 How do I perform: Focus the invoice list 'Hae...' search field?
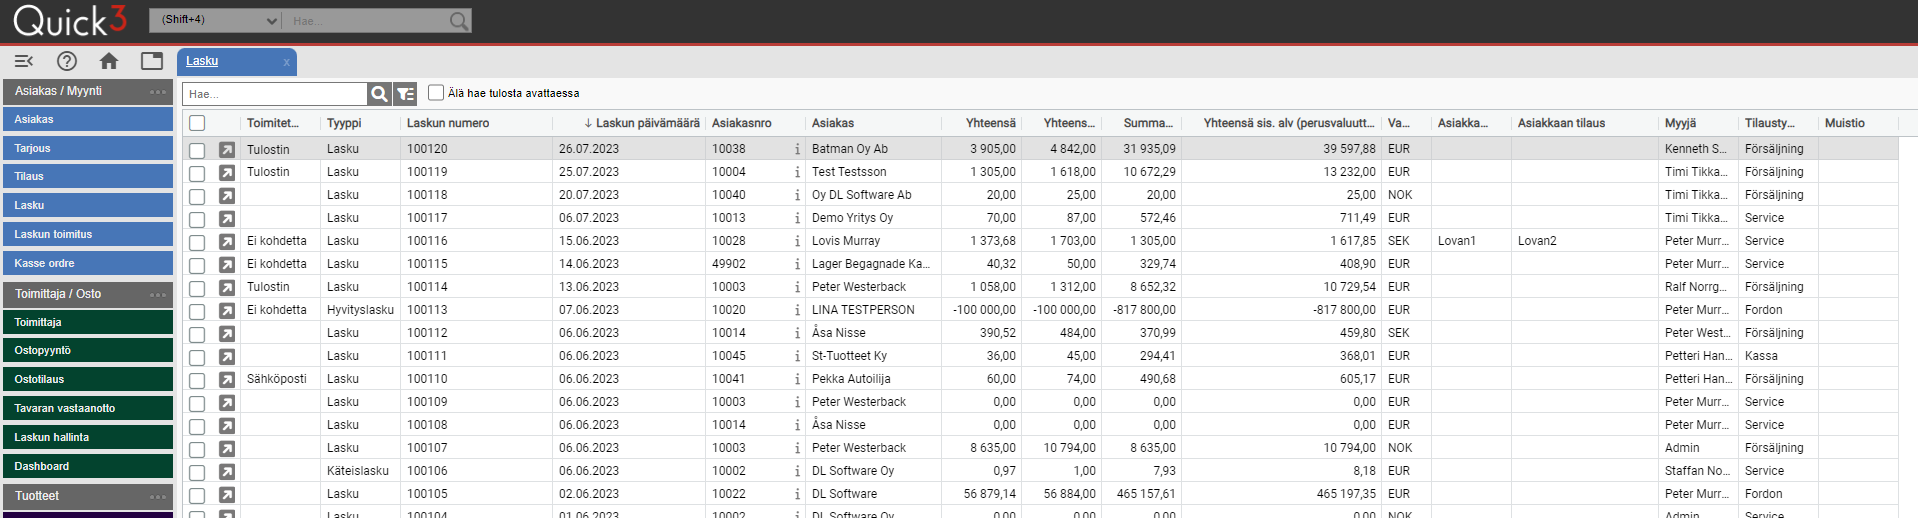[x=275, y=94]
